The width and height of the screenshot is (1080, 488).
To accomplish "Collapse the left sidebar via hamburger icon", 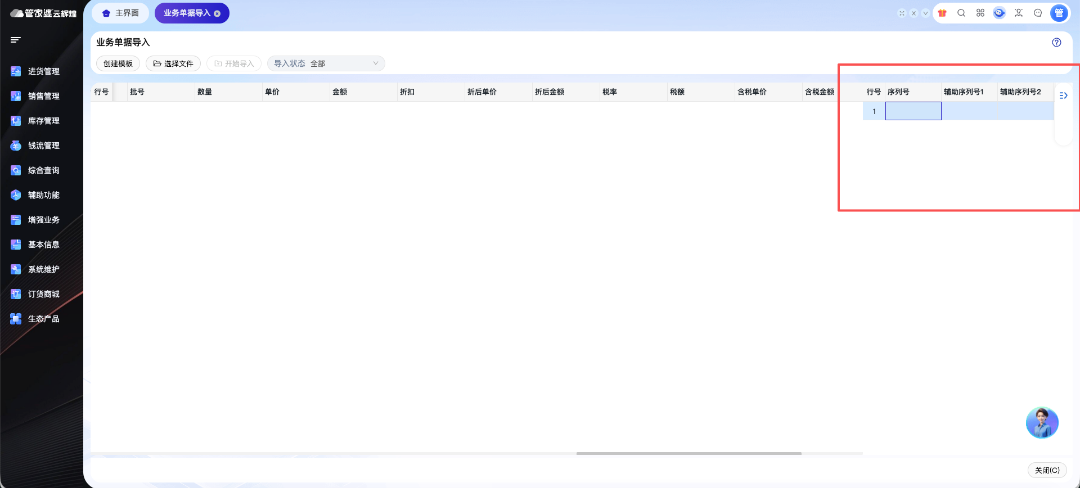I will tap(15, 40).
